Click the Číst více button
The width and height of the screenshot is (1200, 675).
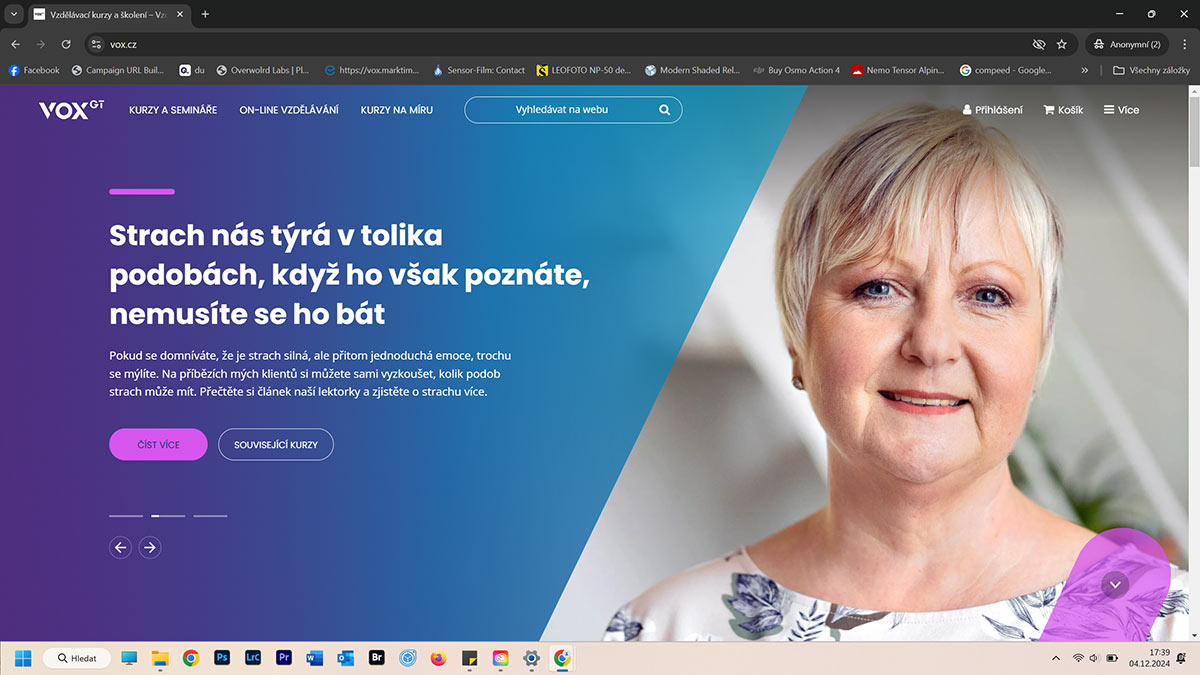pos(158,444)
